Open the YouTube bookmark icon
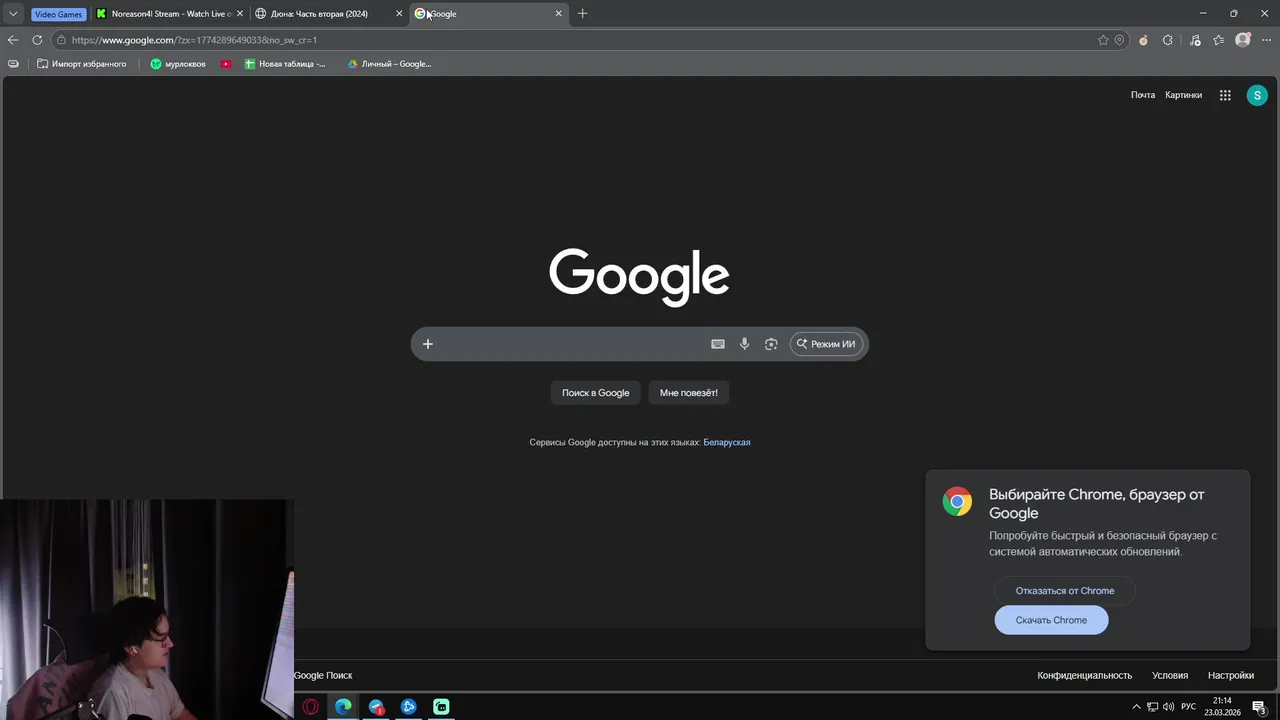 pyautogui.click(x=226, y=64)
